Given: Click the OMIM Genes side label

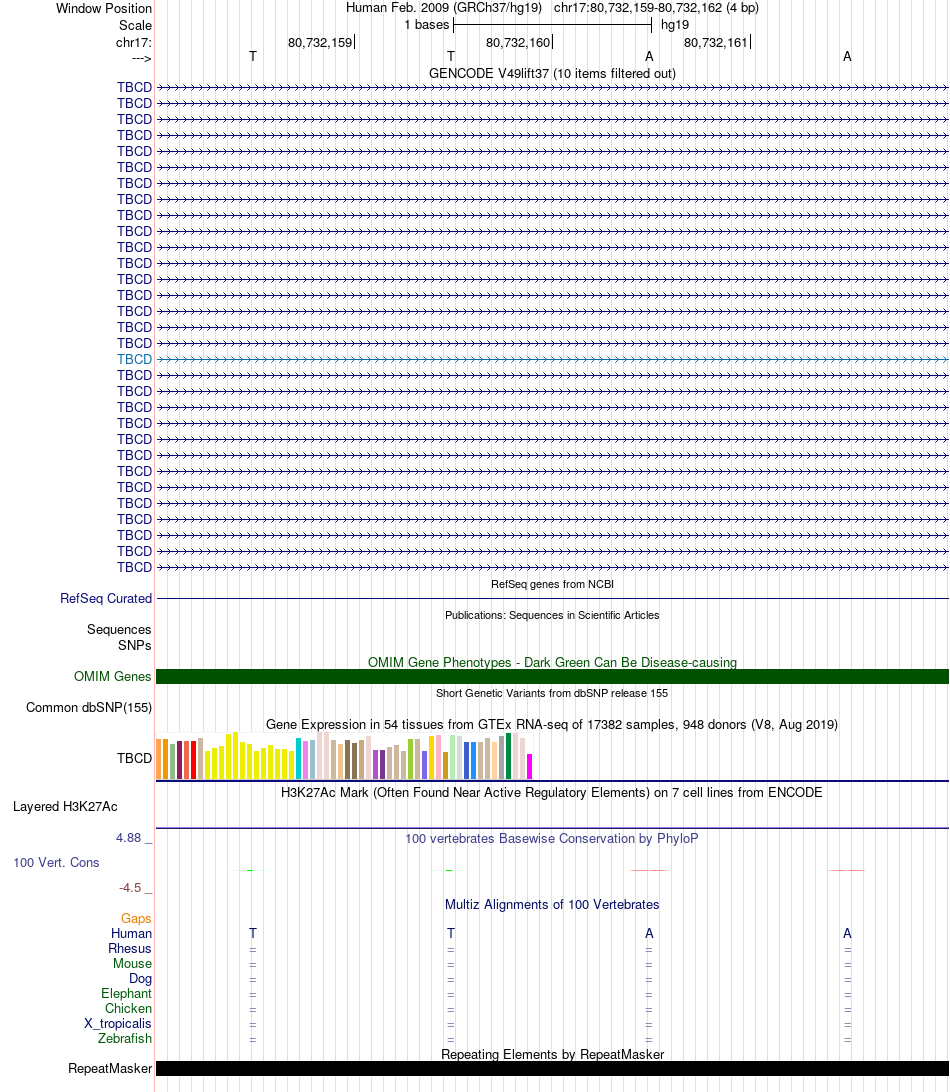Looking at the screenshot, I should point(113,676).
